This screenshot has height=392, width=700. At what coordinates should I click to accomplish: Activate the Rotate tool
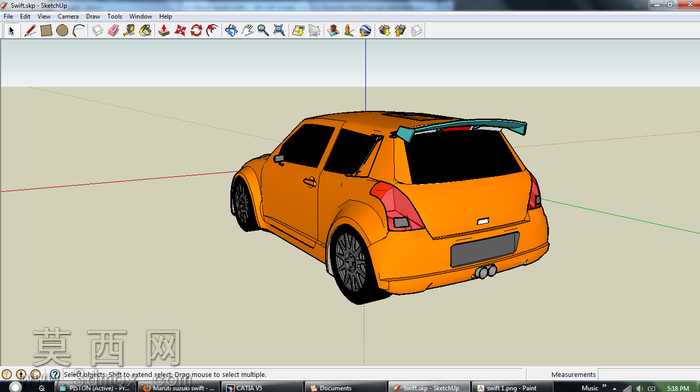pyautogui.click(x=196, y=30)
